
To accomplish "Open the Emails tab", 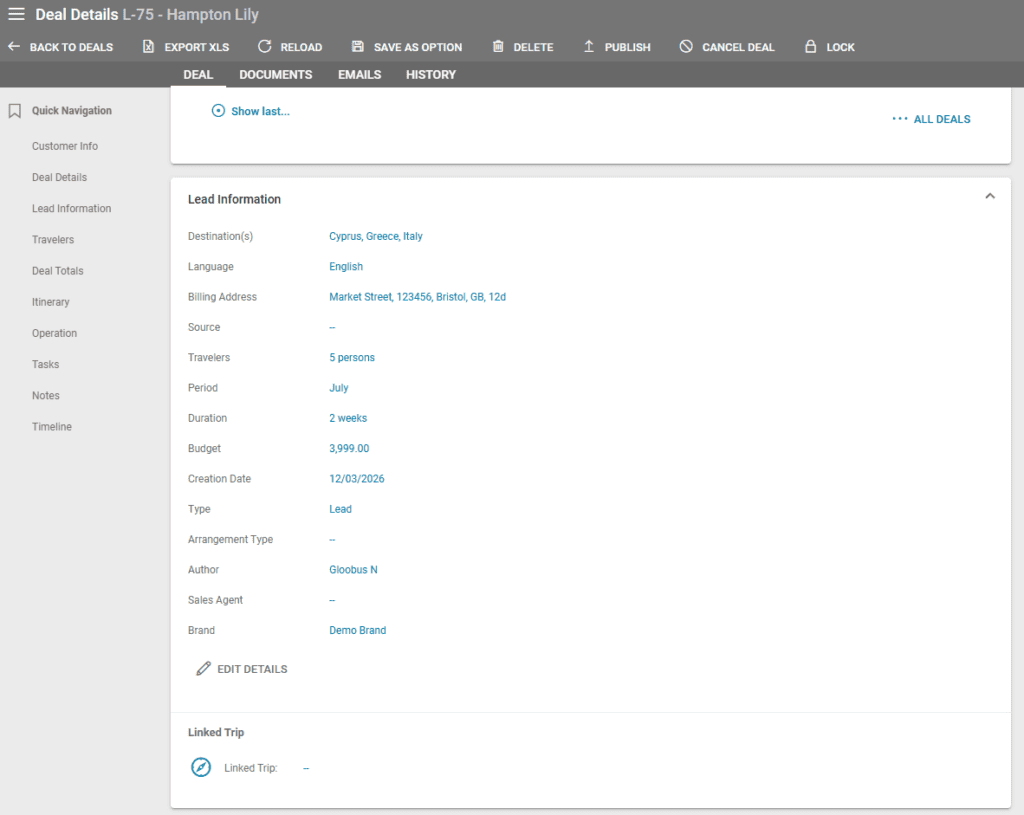I will click(x=359, y=75).
